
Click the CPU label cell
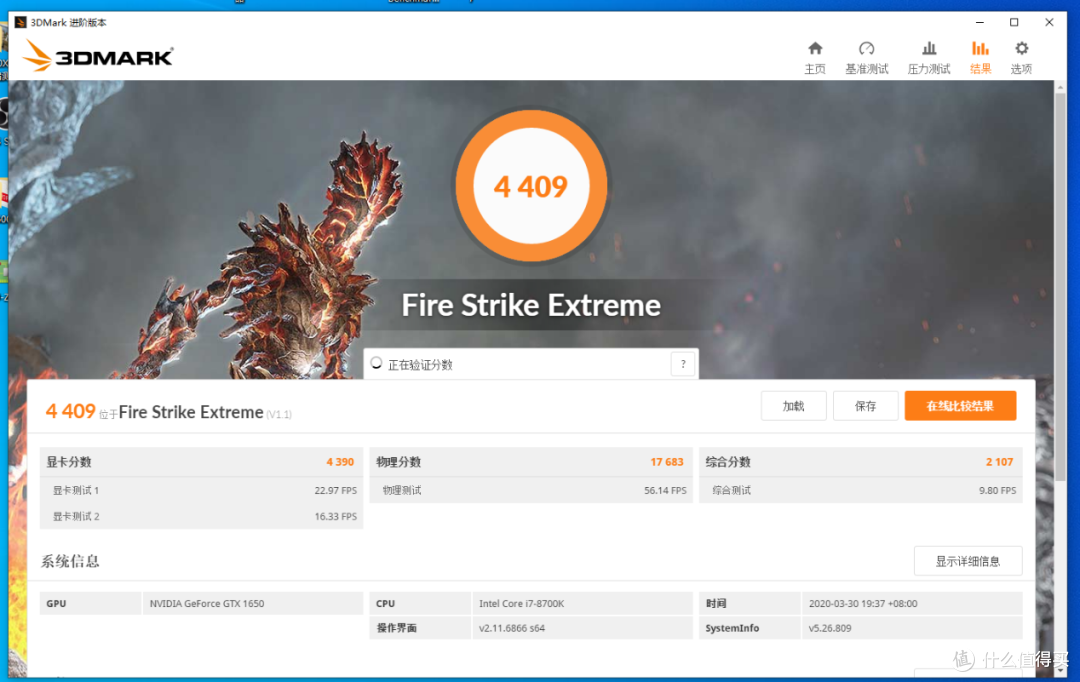(420, 603)
